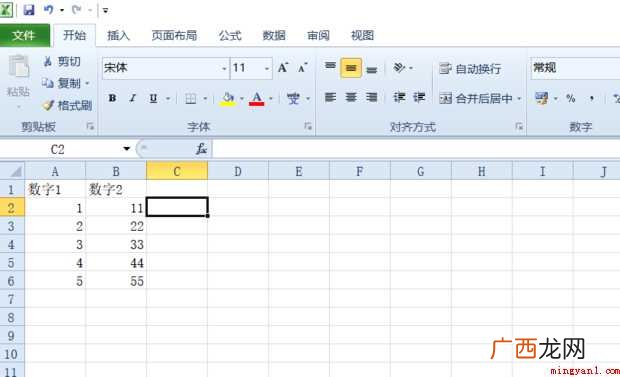Click the Name Box showing C2
The image size is (620, 377).
click(x=58, y=150)
